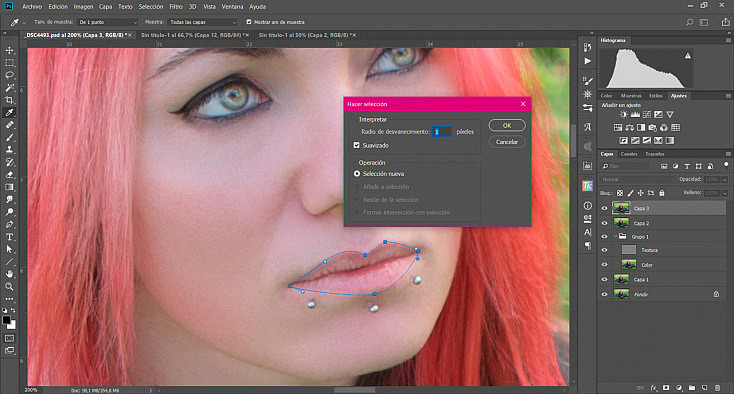734x394 pixels.
Task: Click the foreground color swatch
Action: (6, 320)
